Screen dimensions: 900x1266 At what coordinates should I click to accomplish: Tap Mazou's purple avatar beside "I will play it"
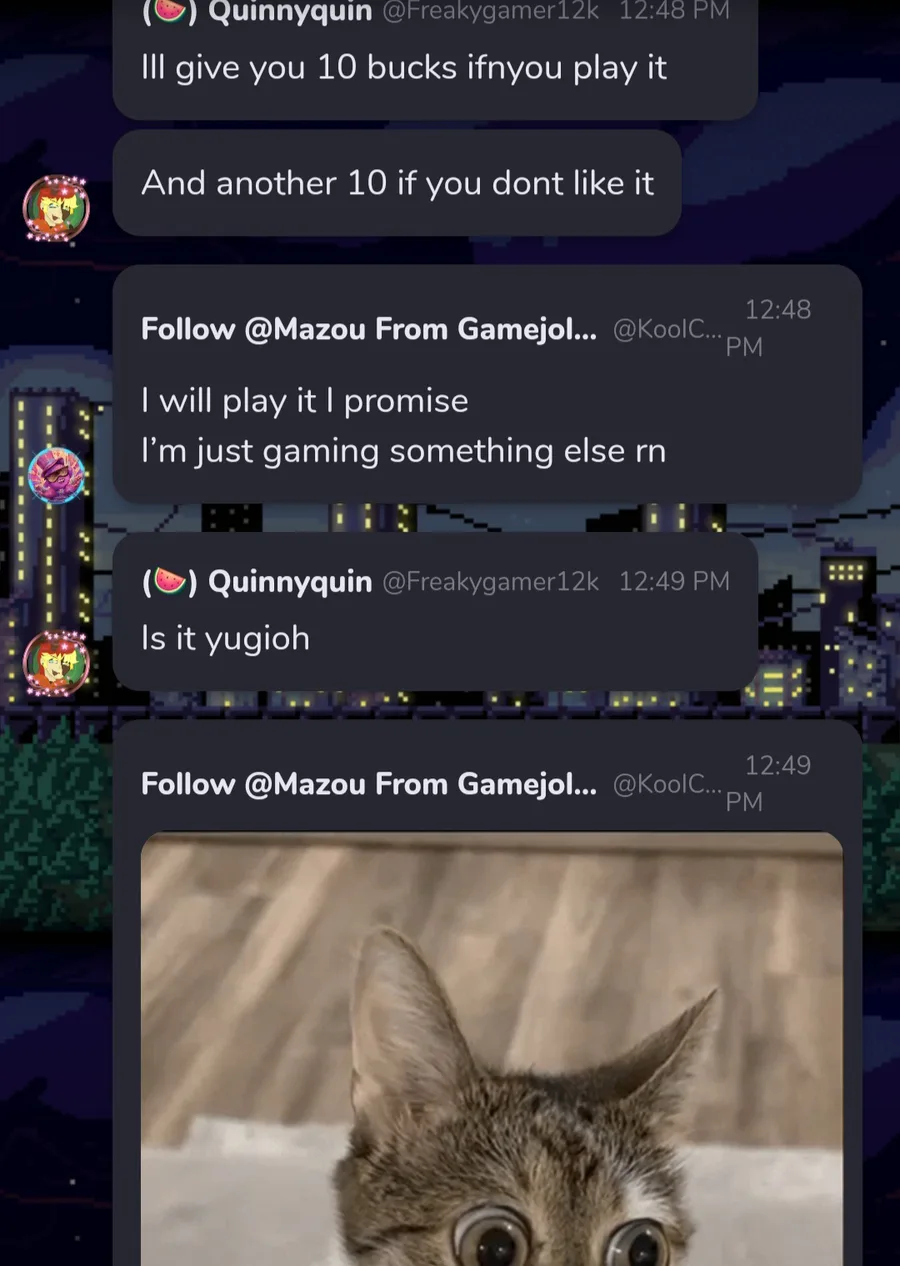point(56,475)
